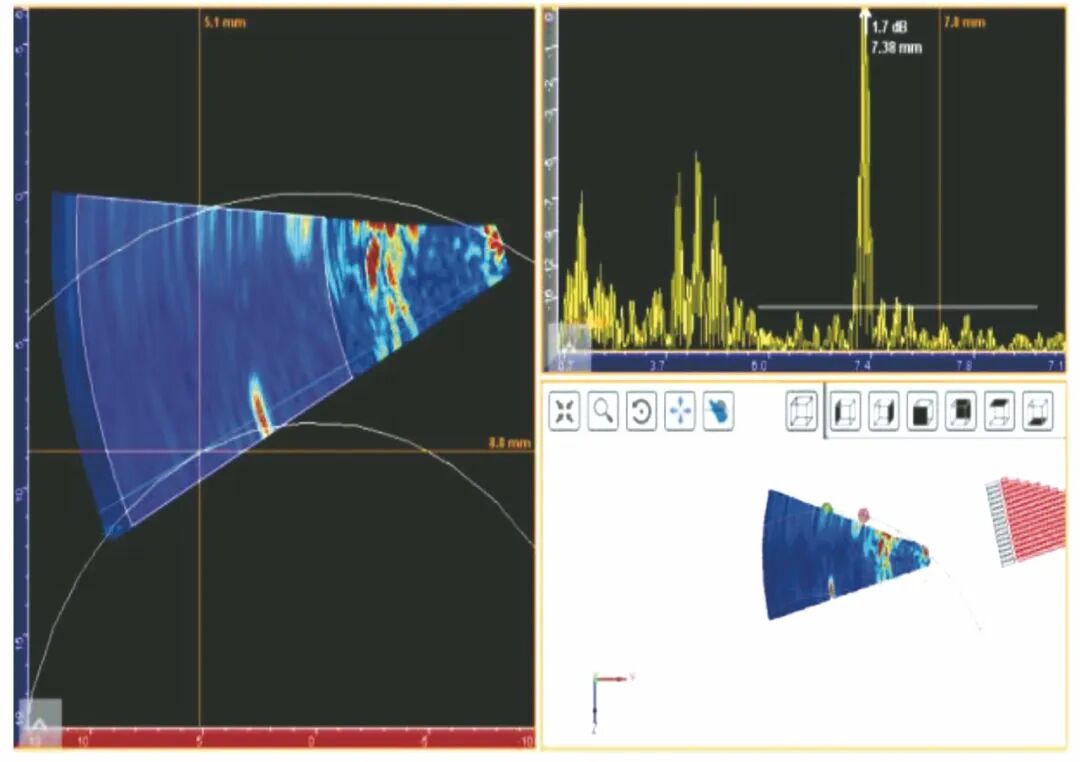Activate the rotate view tool
The width and height of the screenshot is (1080, 762).
tap(641, 411)
